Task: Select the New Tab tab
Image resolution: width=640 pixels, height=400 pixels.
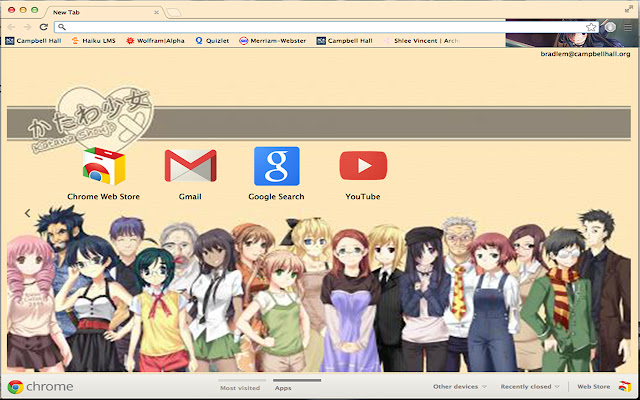Action: [x=102, y=12]
